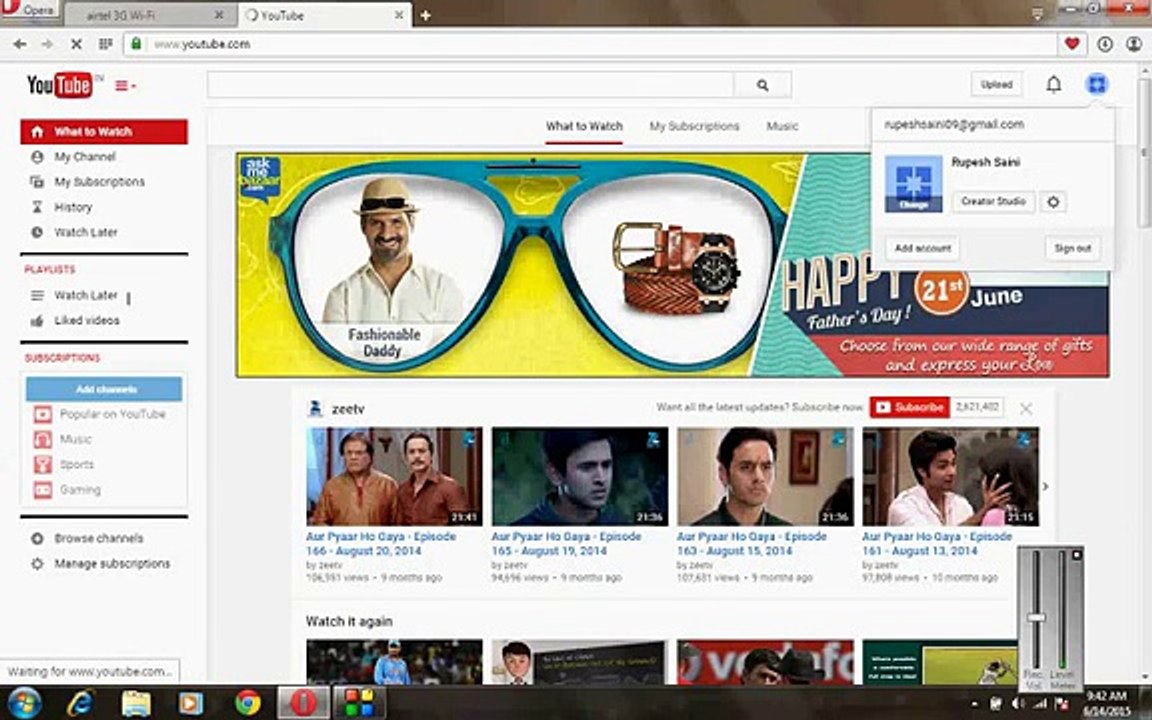
Task: Open Creator Studio
Action: coord(993,201)
